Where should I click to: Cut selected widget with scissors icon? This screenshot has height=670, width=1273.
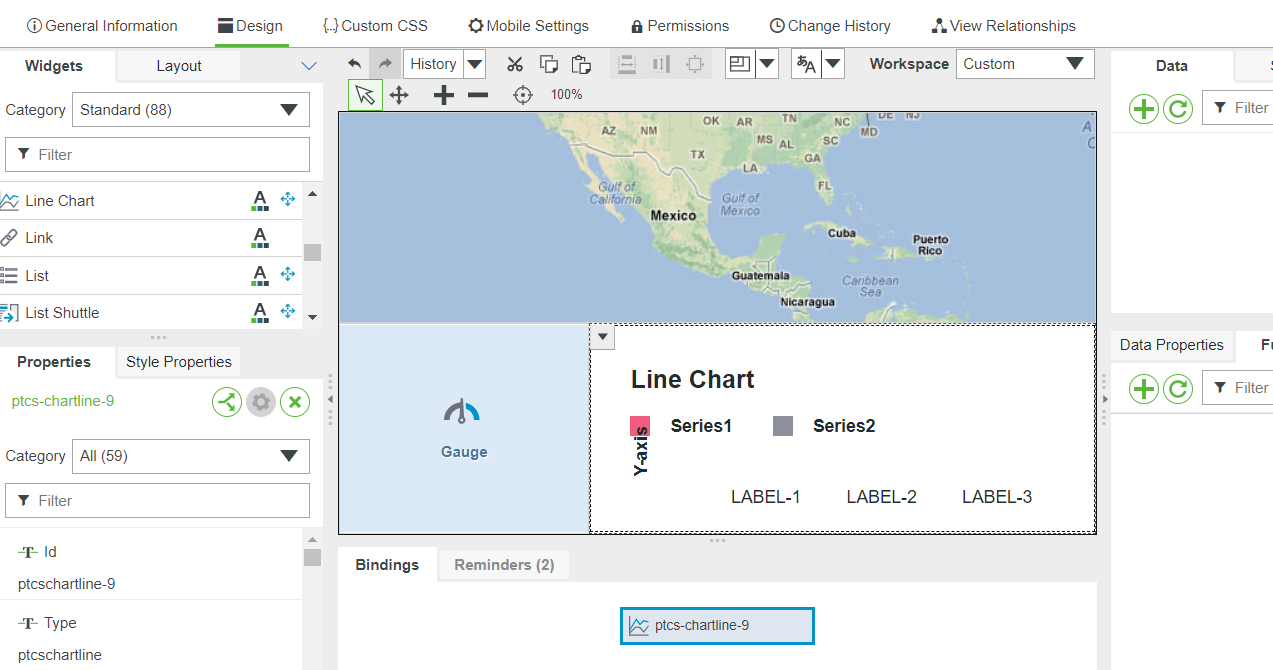tap(515, 64)
